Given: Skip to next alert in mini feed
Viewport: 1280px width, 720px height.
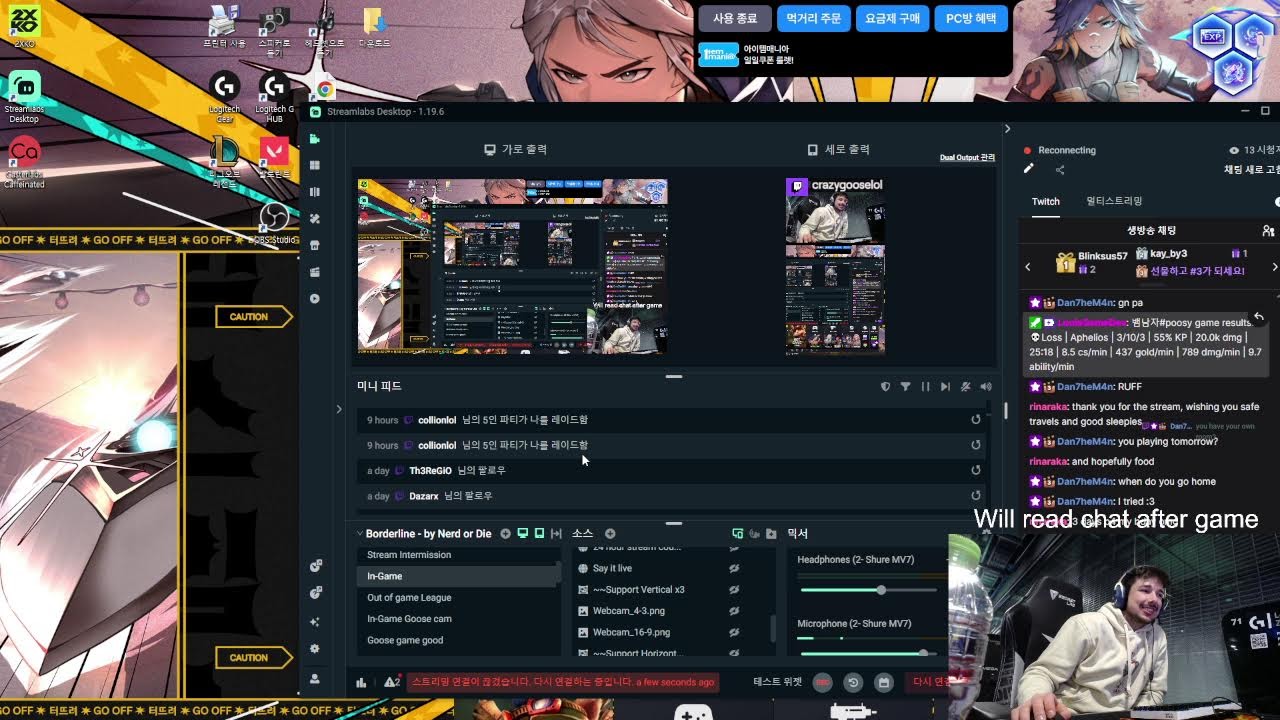Looking at the screenshot, I should click(x=945, y=386).
